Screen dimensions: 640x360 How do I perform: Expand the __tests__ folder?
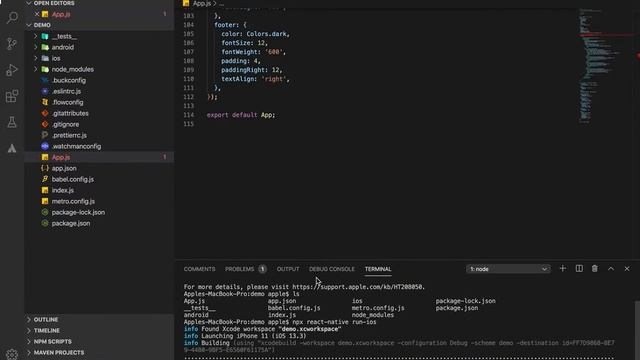[36, 36]
